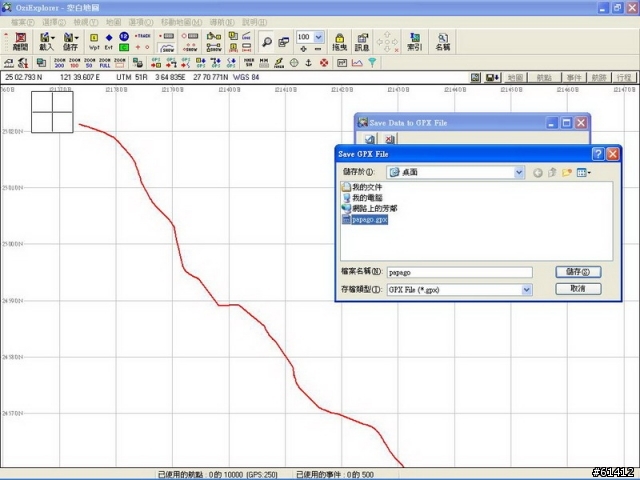Open the 地圖 (Map) menu
This screenshot has height=480, width=640.
click(x=113, y=22)
